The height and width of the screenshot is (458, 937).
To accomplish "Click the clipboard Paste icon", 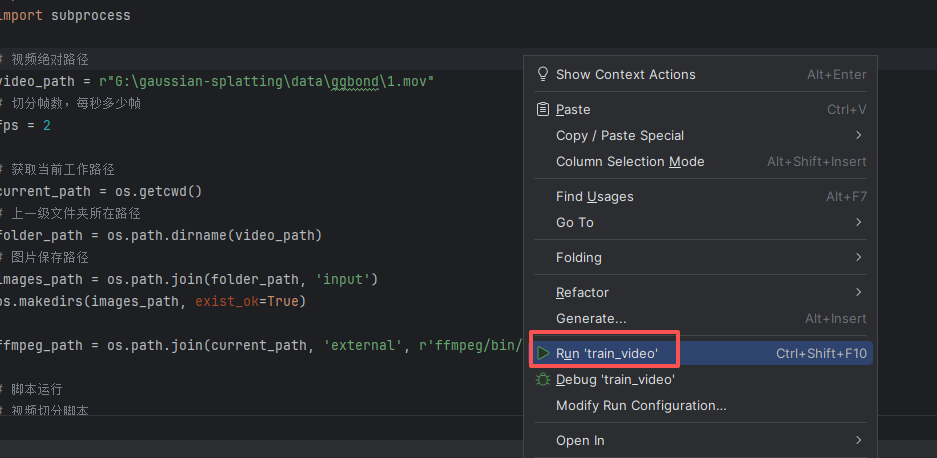I will 543,109.
